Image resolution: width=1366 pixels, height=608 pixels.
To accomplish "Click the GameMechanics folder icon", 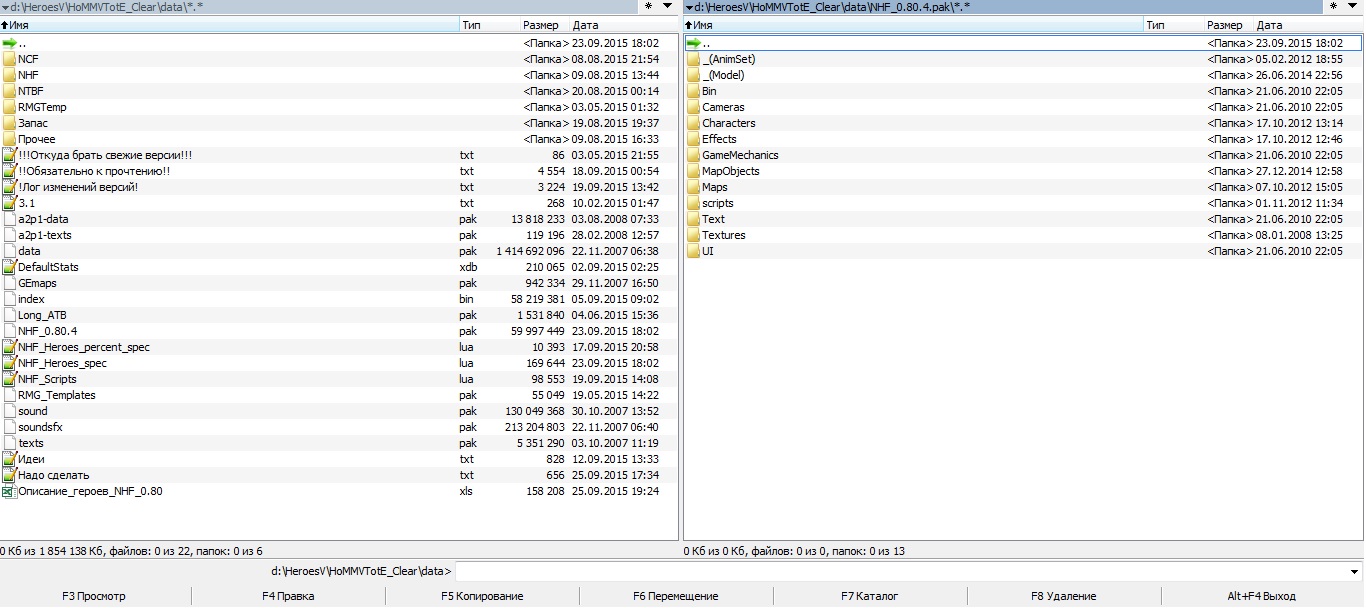I will (x=694, y=155).
